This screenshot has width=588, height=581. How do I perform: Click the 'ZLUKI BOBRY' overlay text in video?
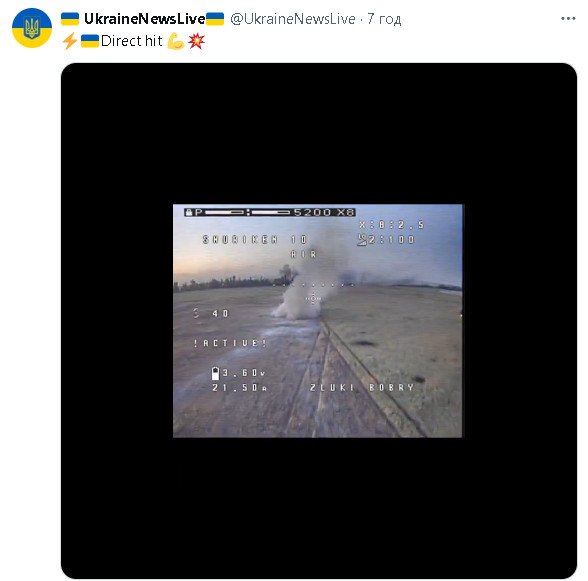(362, 387)
